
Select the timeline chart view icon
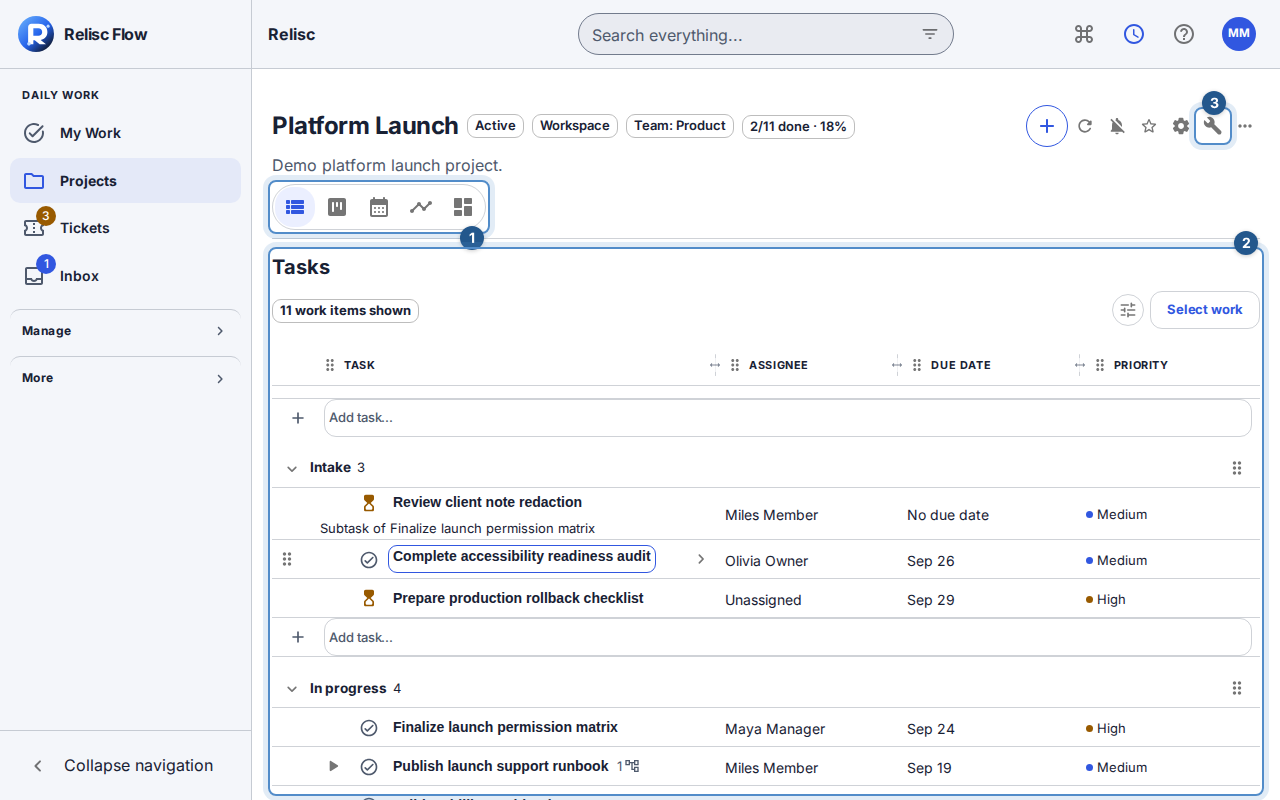(421, 207)
